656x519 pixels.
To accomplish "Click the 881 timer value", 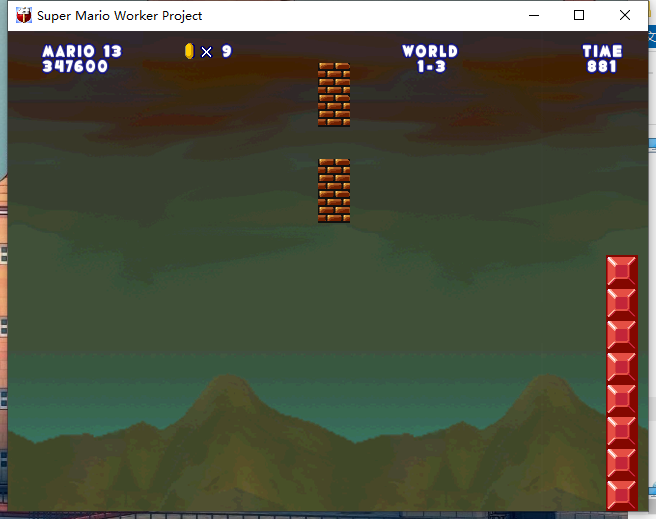I will 602,66.
